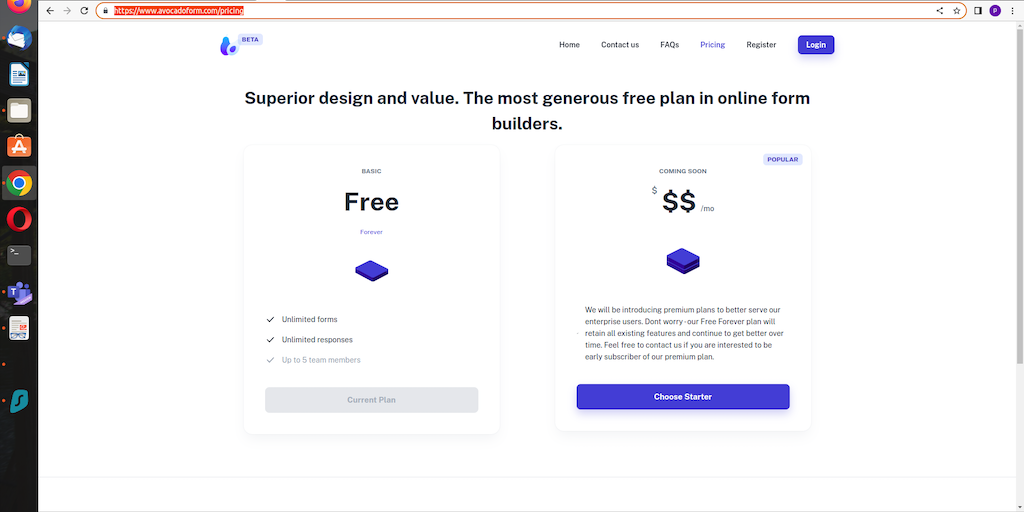1024x512 pixels.
Task: Click the Avocadoform logo
Action: coord(229,45)
